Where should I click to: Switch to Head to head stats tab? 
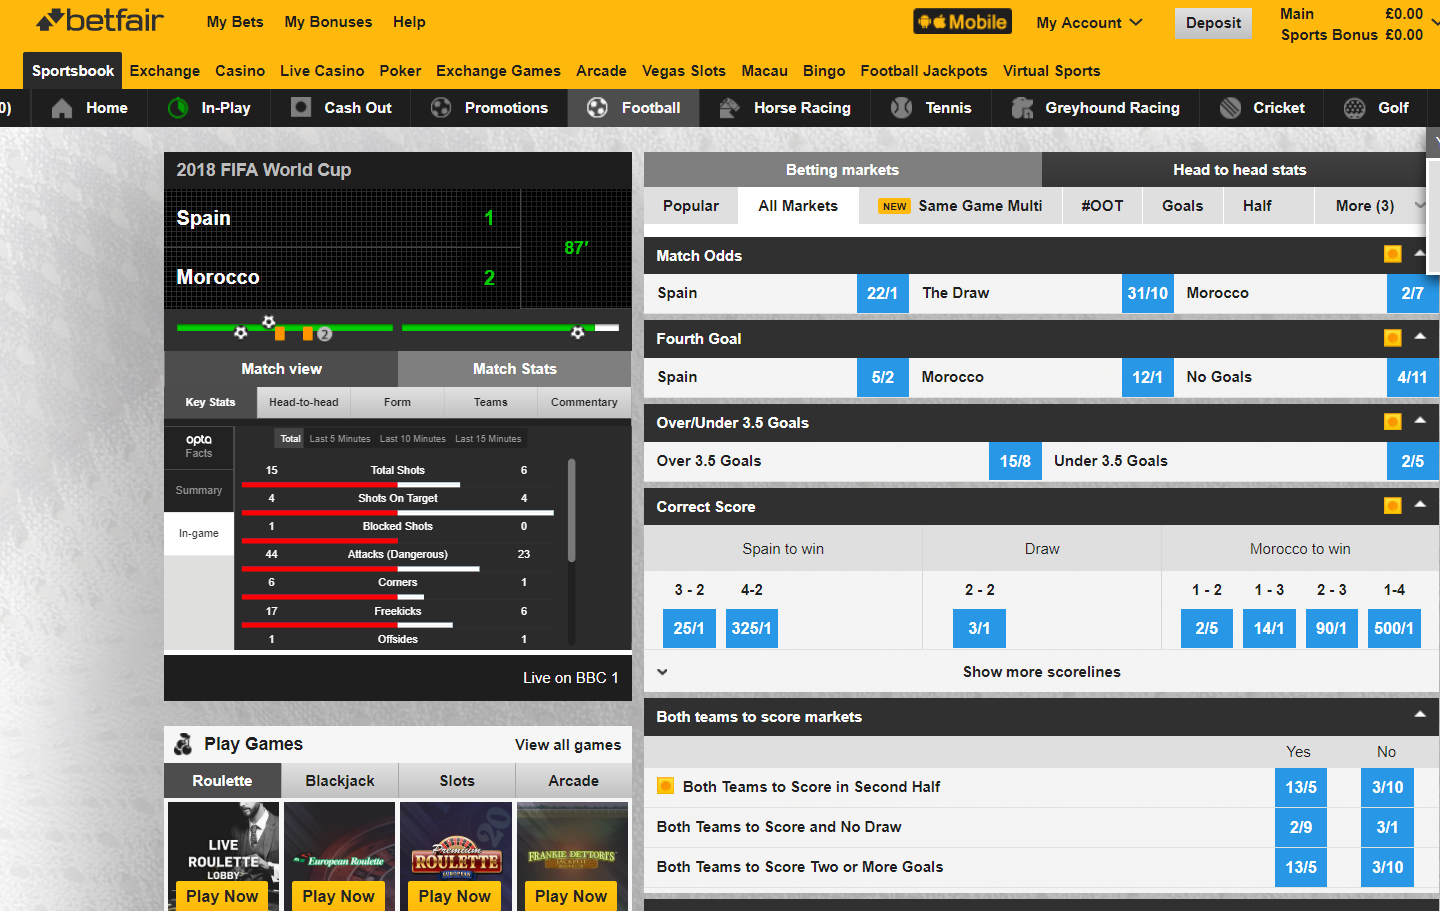click(1239, 170)
